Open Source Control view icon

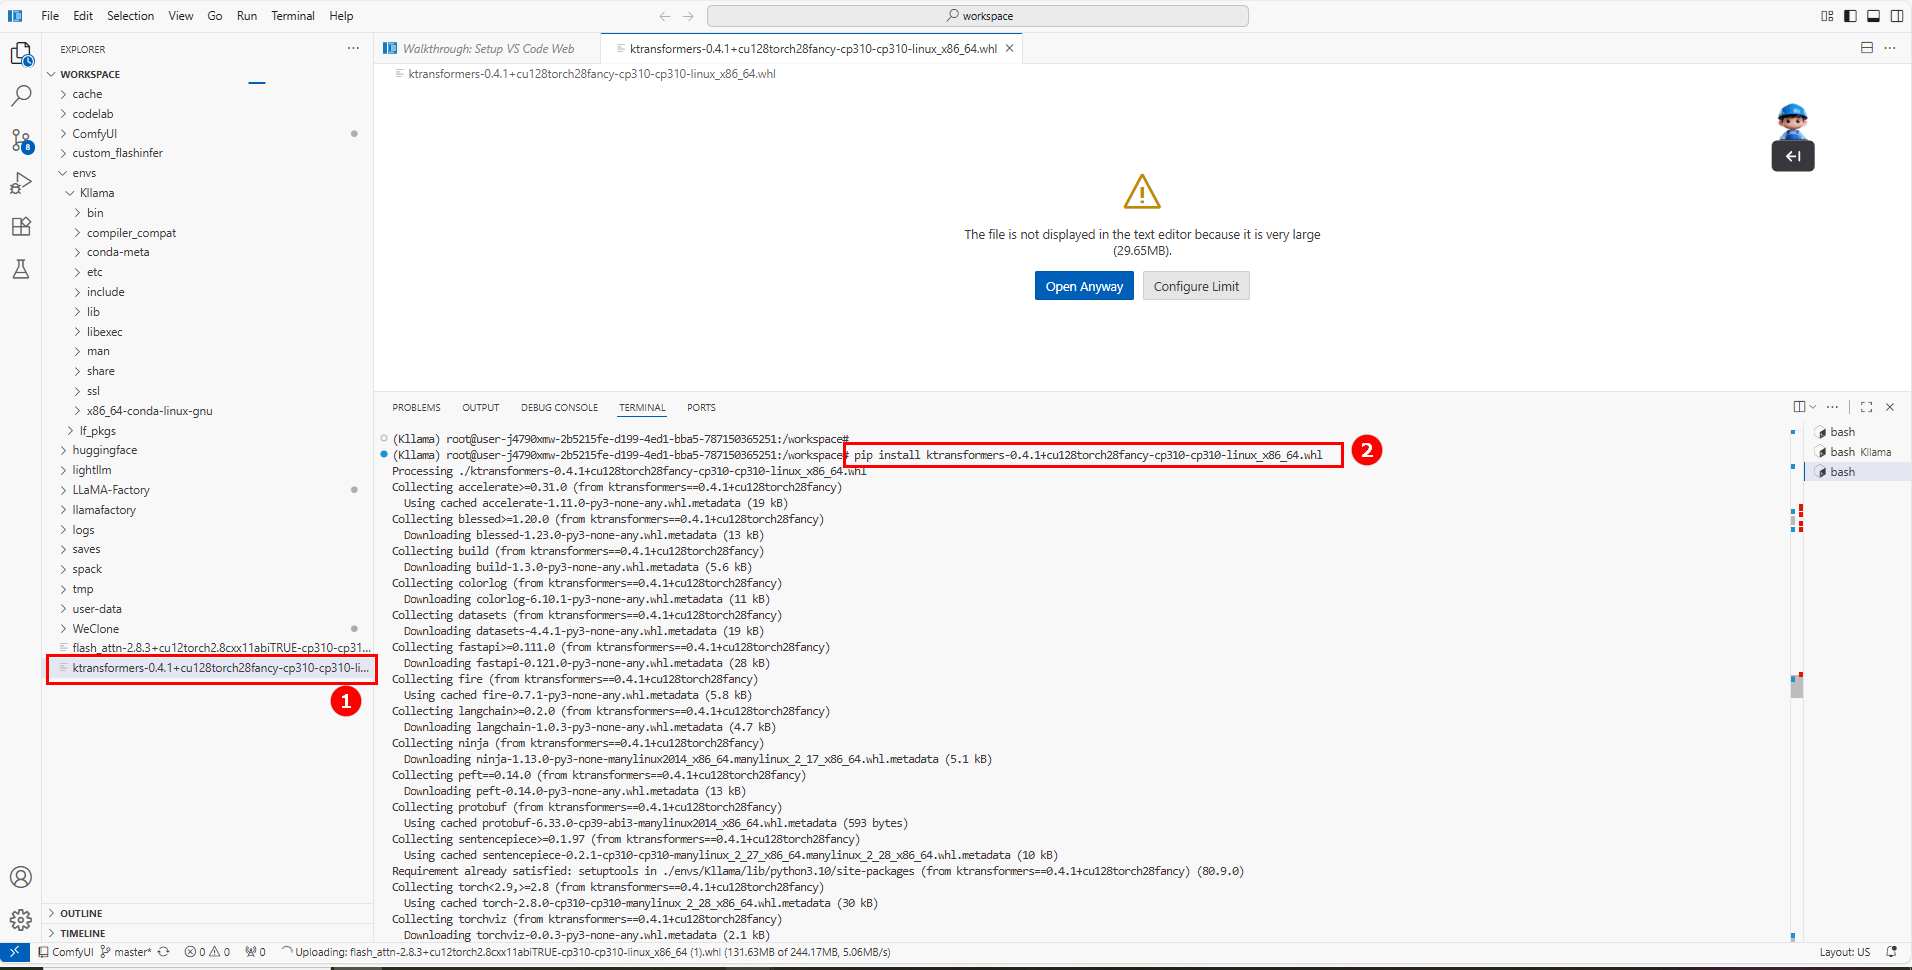point(21,140)
